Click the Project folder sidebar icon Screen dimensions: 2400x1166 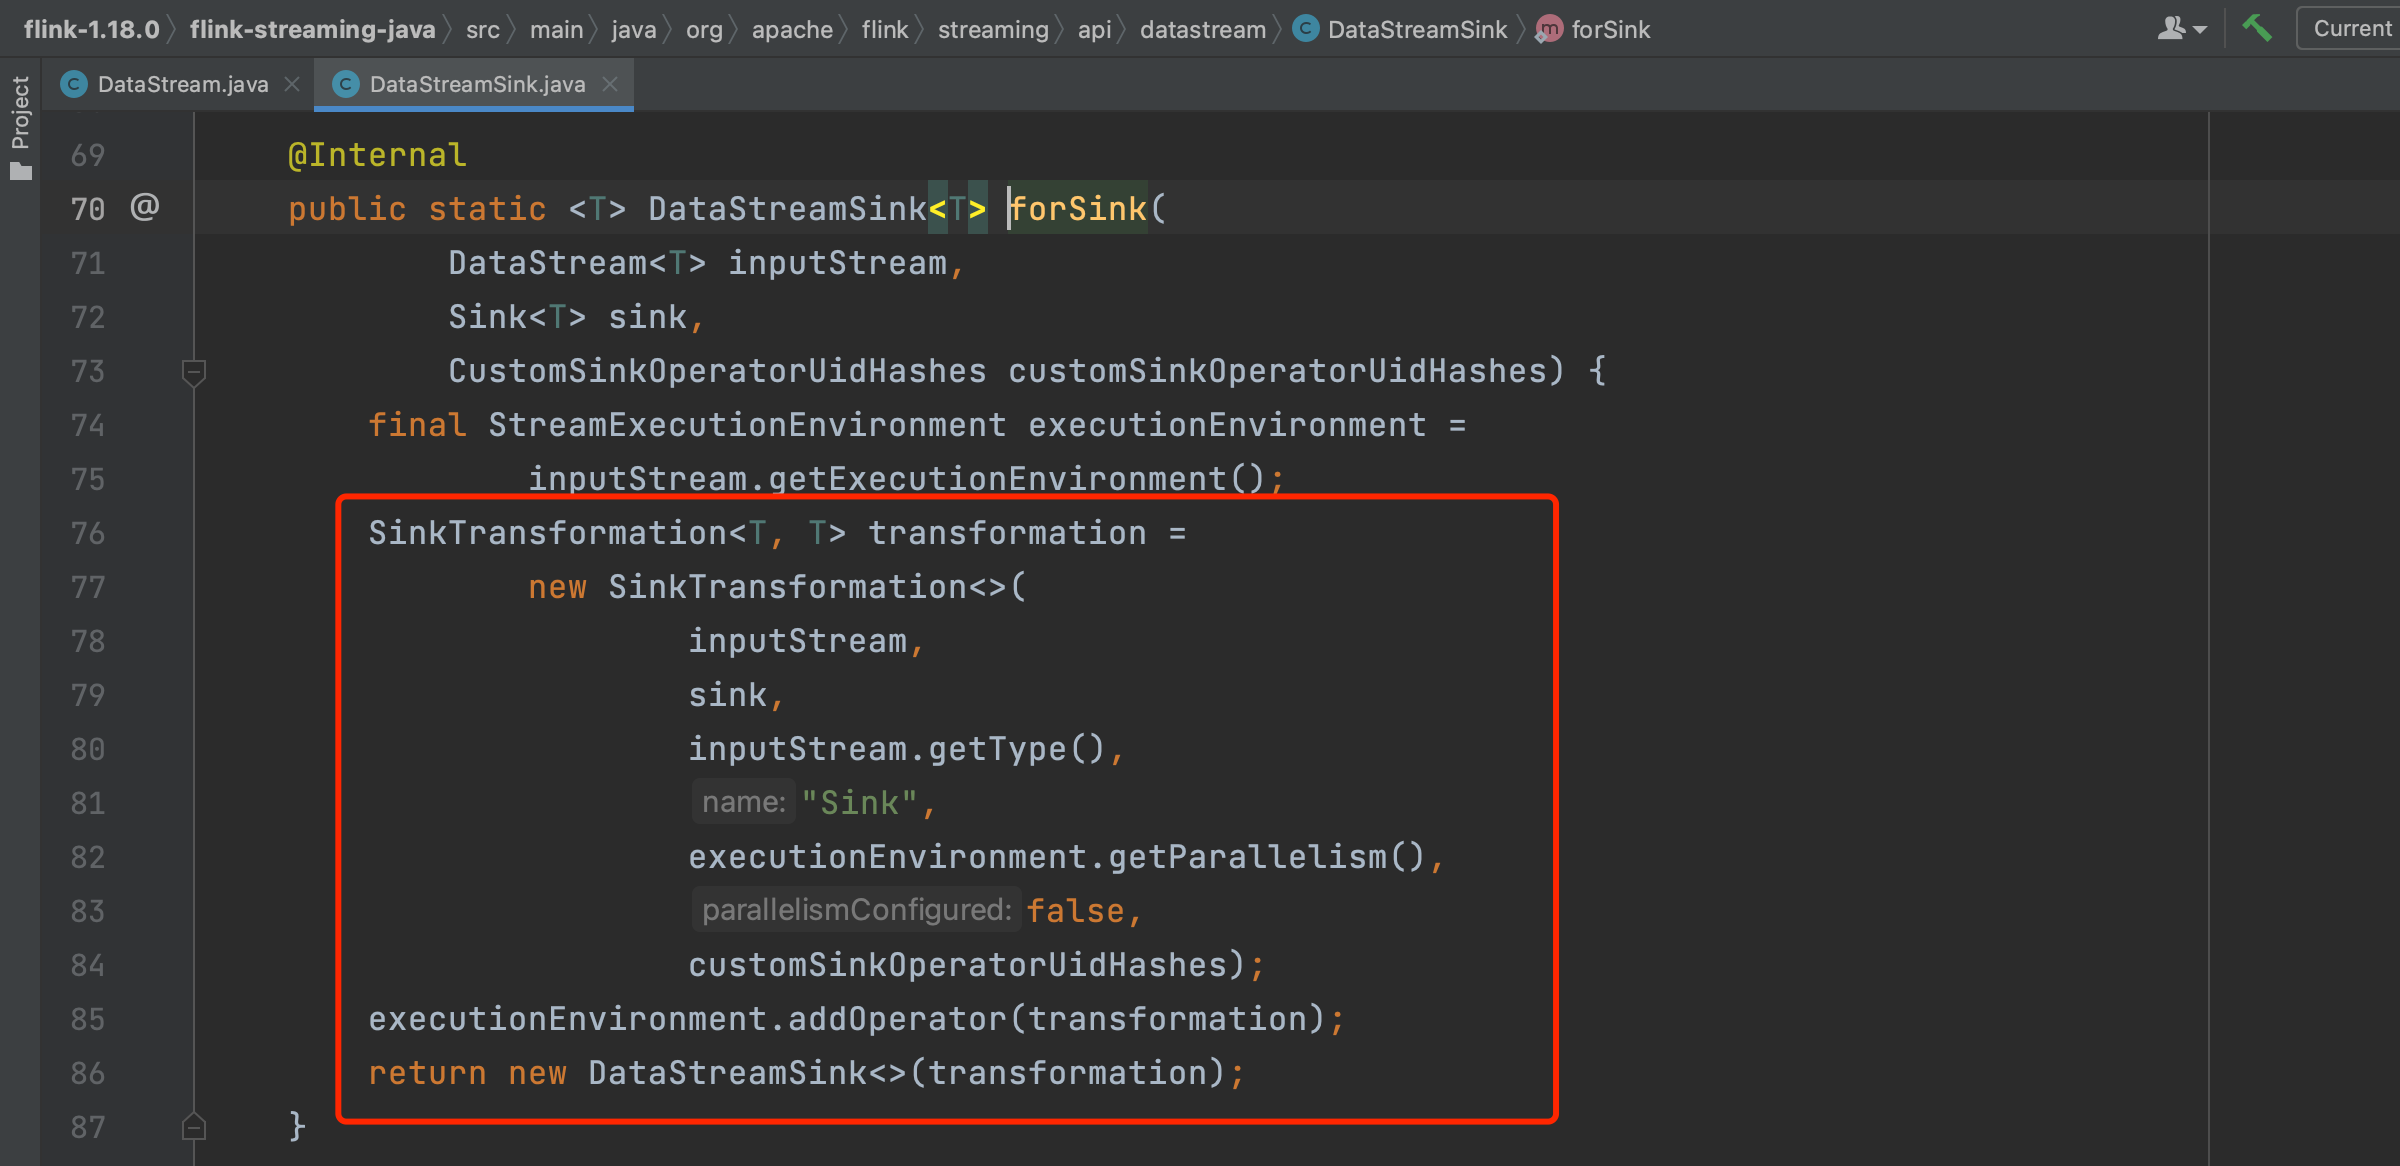click(x=21, y=172)
